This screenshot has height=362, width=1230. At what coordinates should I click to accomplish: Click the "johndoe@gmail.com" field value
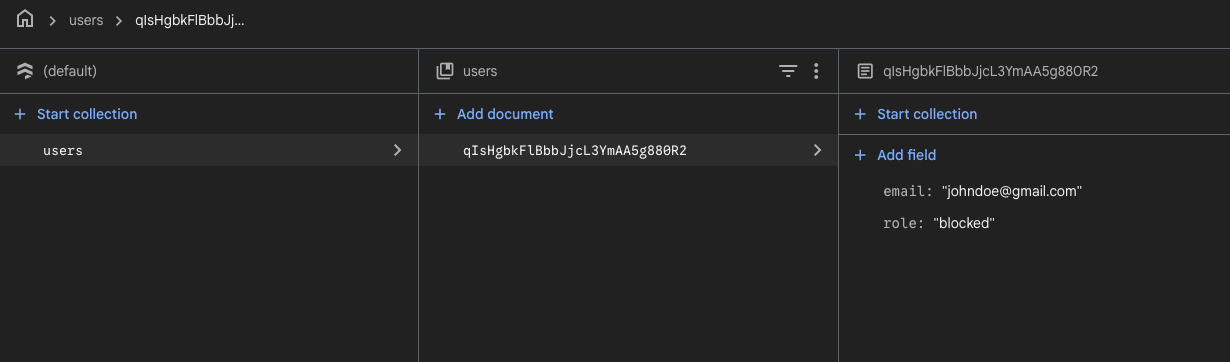click(x=1012, y=190)
